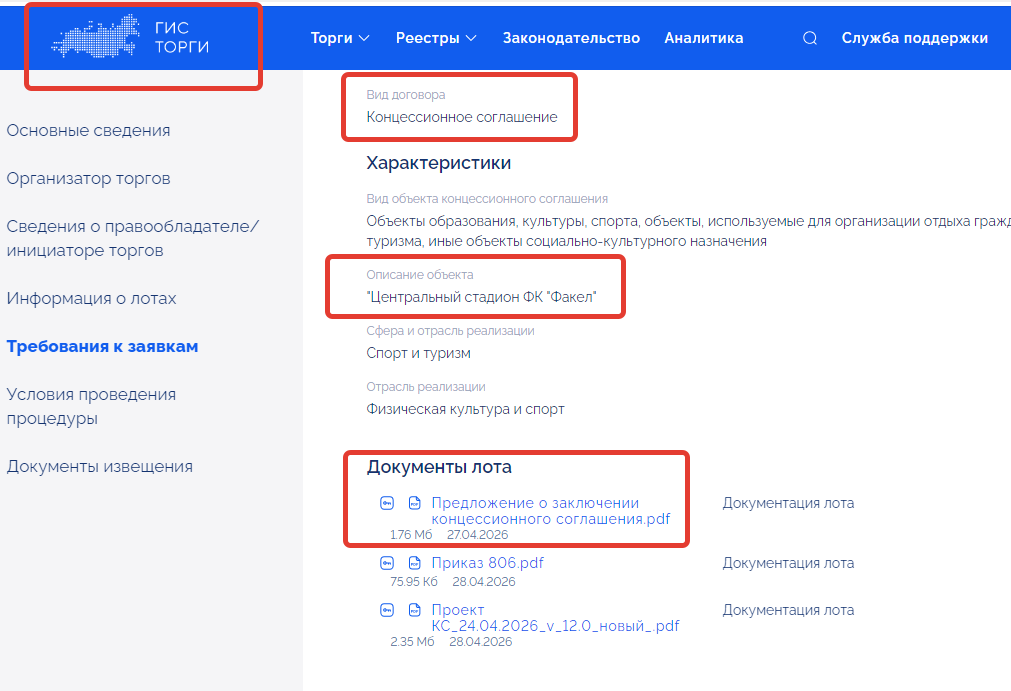The width and height of the screenshot is (1011, 691).
Task: Click signature key icon beside Приказ 806.pdf
Action: pyautogui.click(x=387, y=563)
